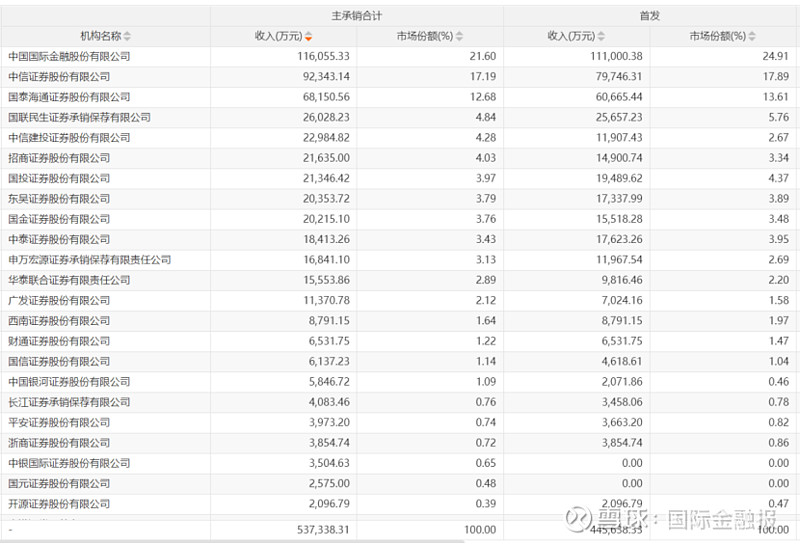
Task: Select 国信证券股份有限公司 row name
Action: [59, 362]
